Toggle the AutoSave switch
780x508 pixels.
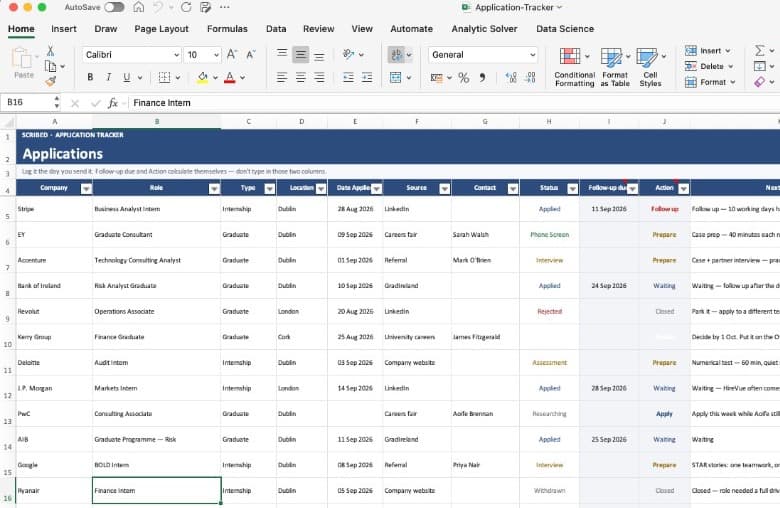(x=114, y=7)
